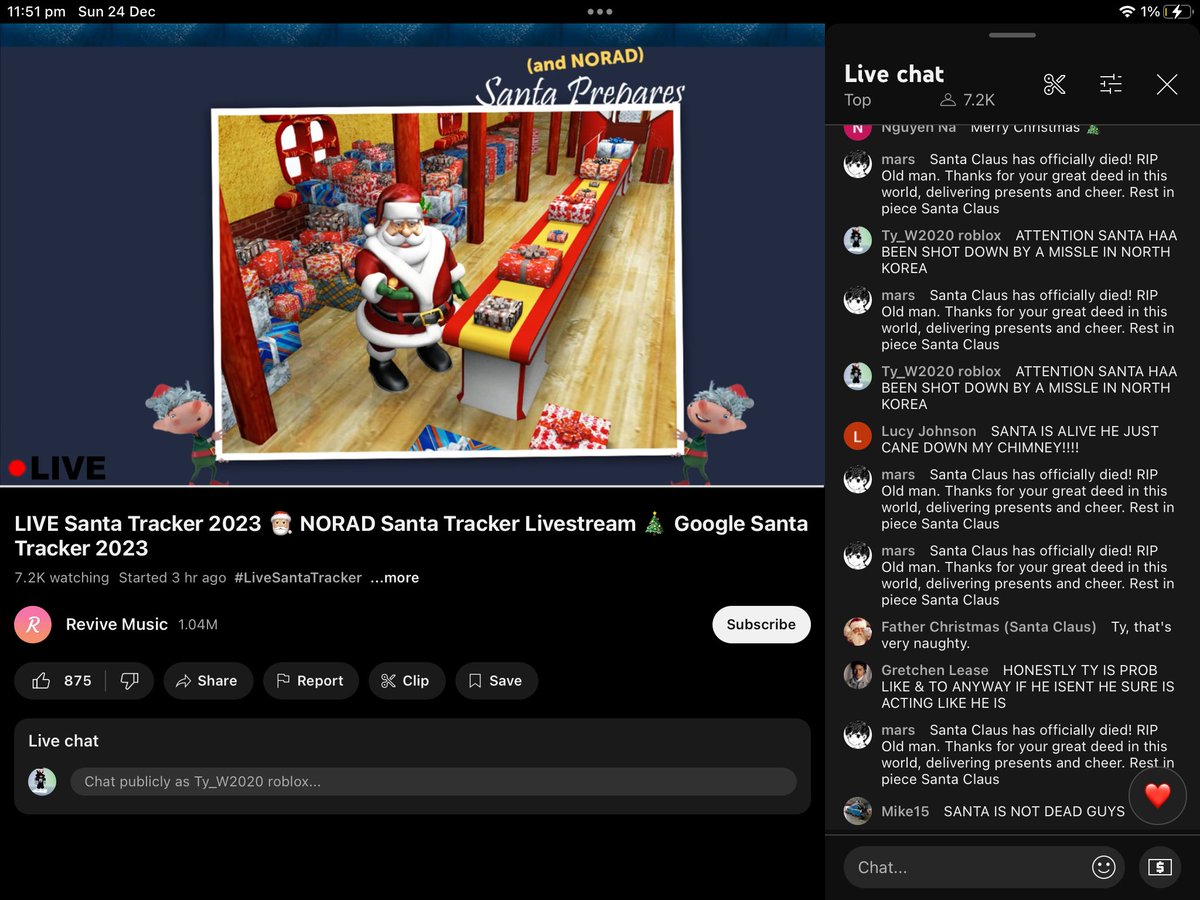The width and height of the screenshot is (1200, 900).
Task: Tap Gretchen Lease's avatar in chat
Action: [x=858, y=675]
